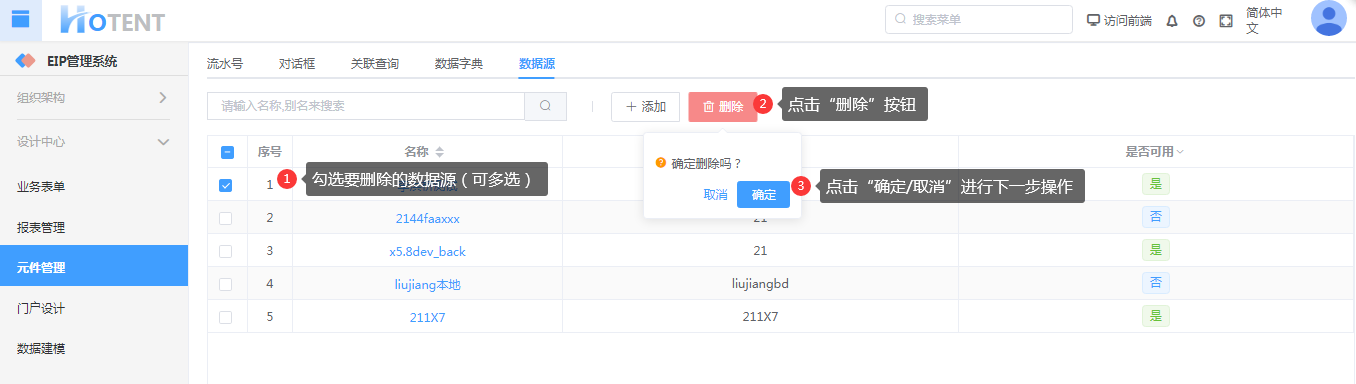Click the name column sort arrows
Screen dimensions: 1356x384
click(439, 152)
